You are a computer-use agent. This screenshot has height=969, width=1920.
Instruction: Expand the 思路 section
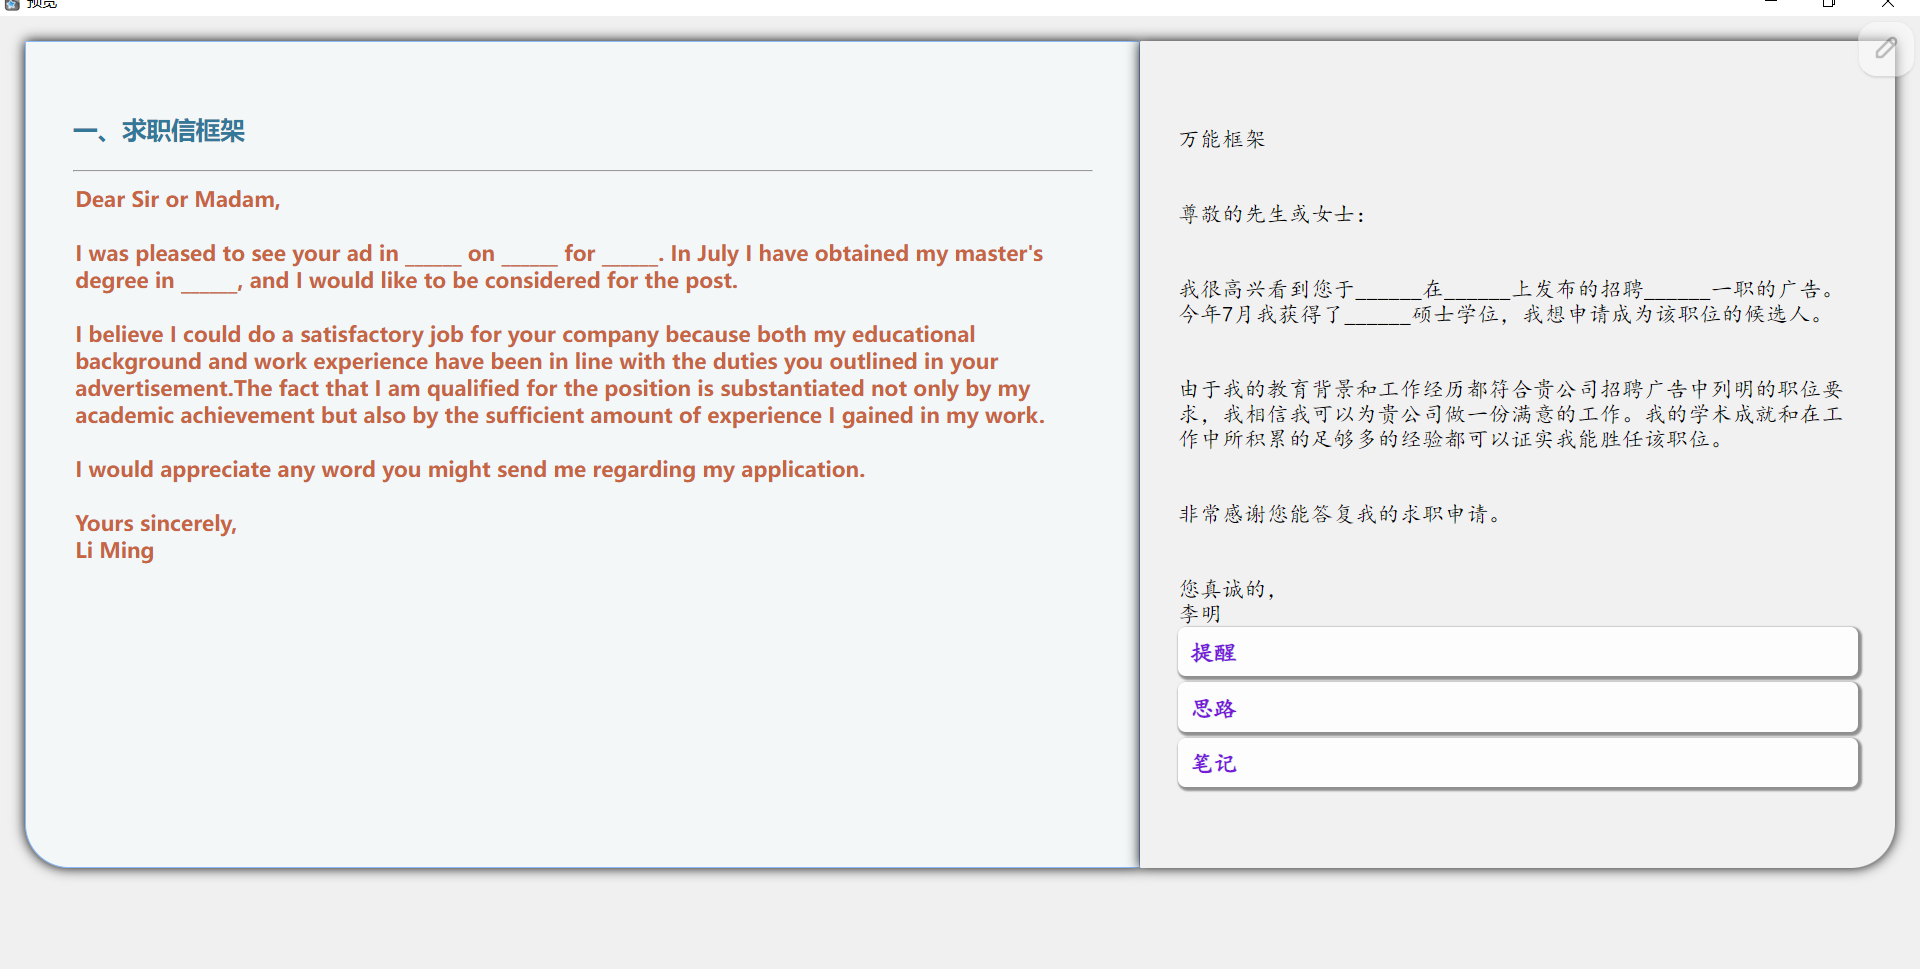[1518, 708]
